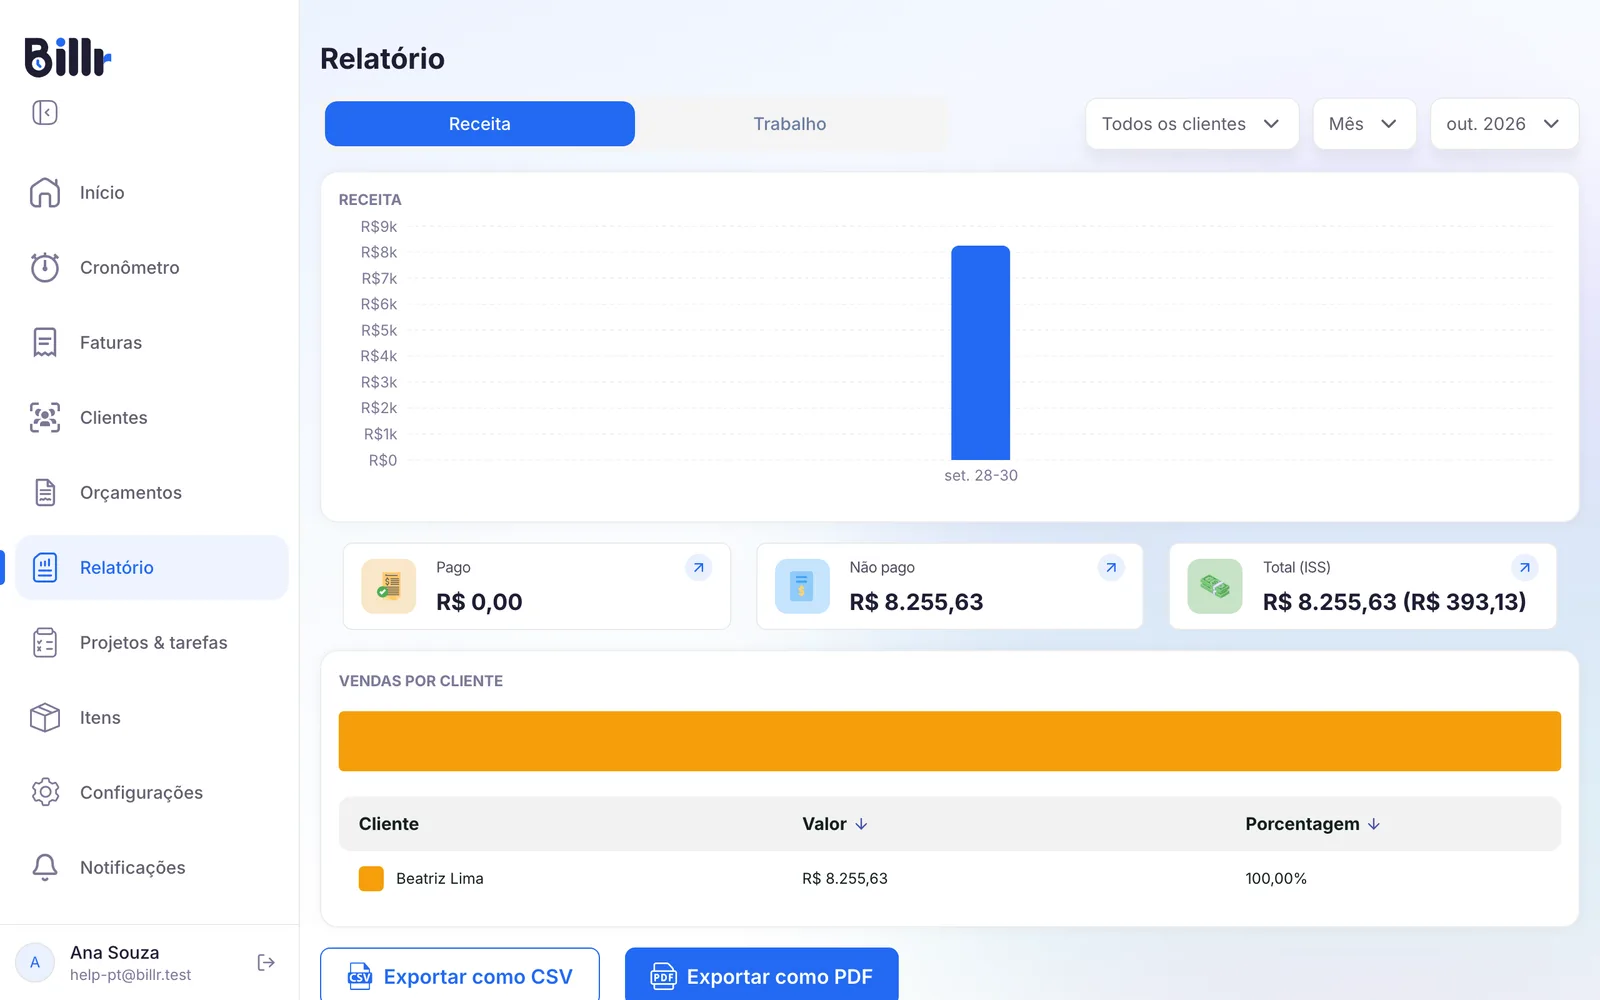Open Faturas label in the sidebar

[111, 343]
